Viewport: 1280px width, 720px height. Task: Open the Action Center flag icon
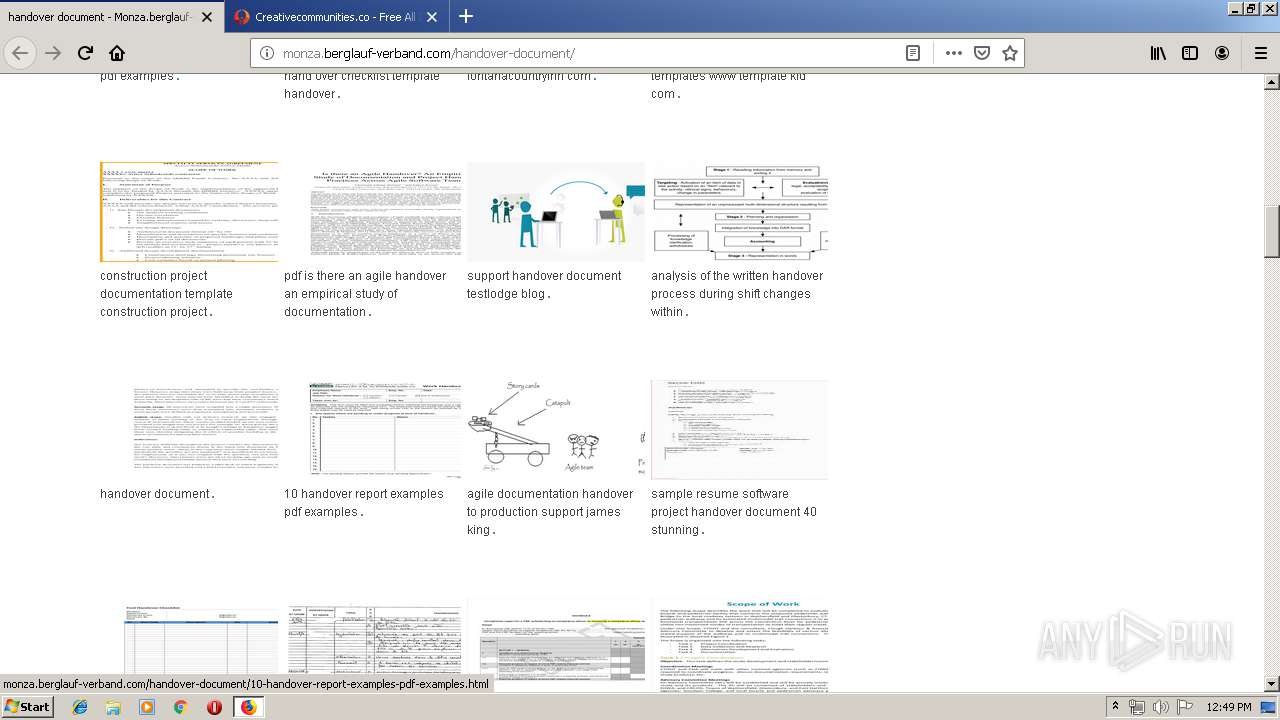[1184, 707]
